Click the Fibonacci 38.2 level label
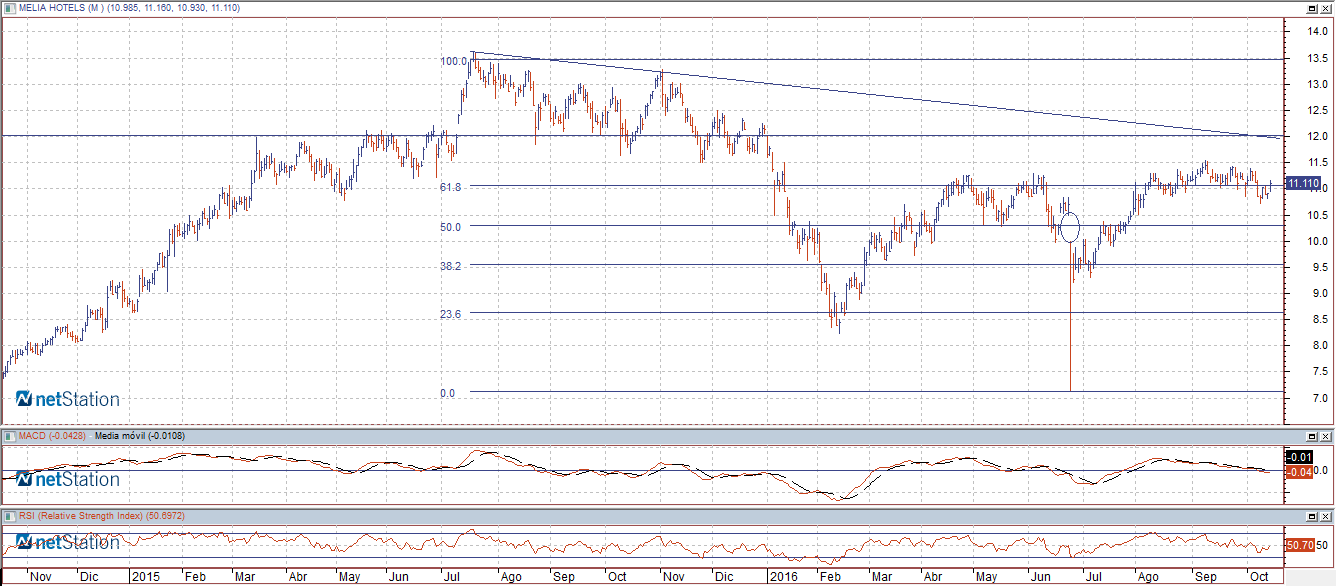Image resolution: width=1336 pixels, height=586 pixels. click(449, 266)
